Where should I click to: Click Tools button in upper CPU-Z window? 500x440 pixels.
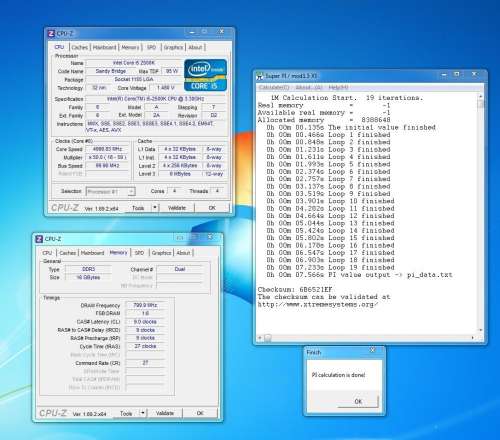pyautogui.click(x=138, y=208)
